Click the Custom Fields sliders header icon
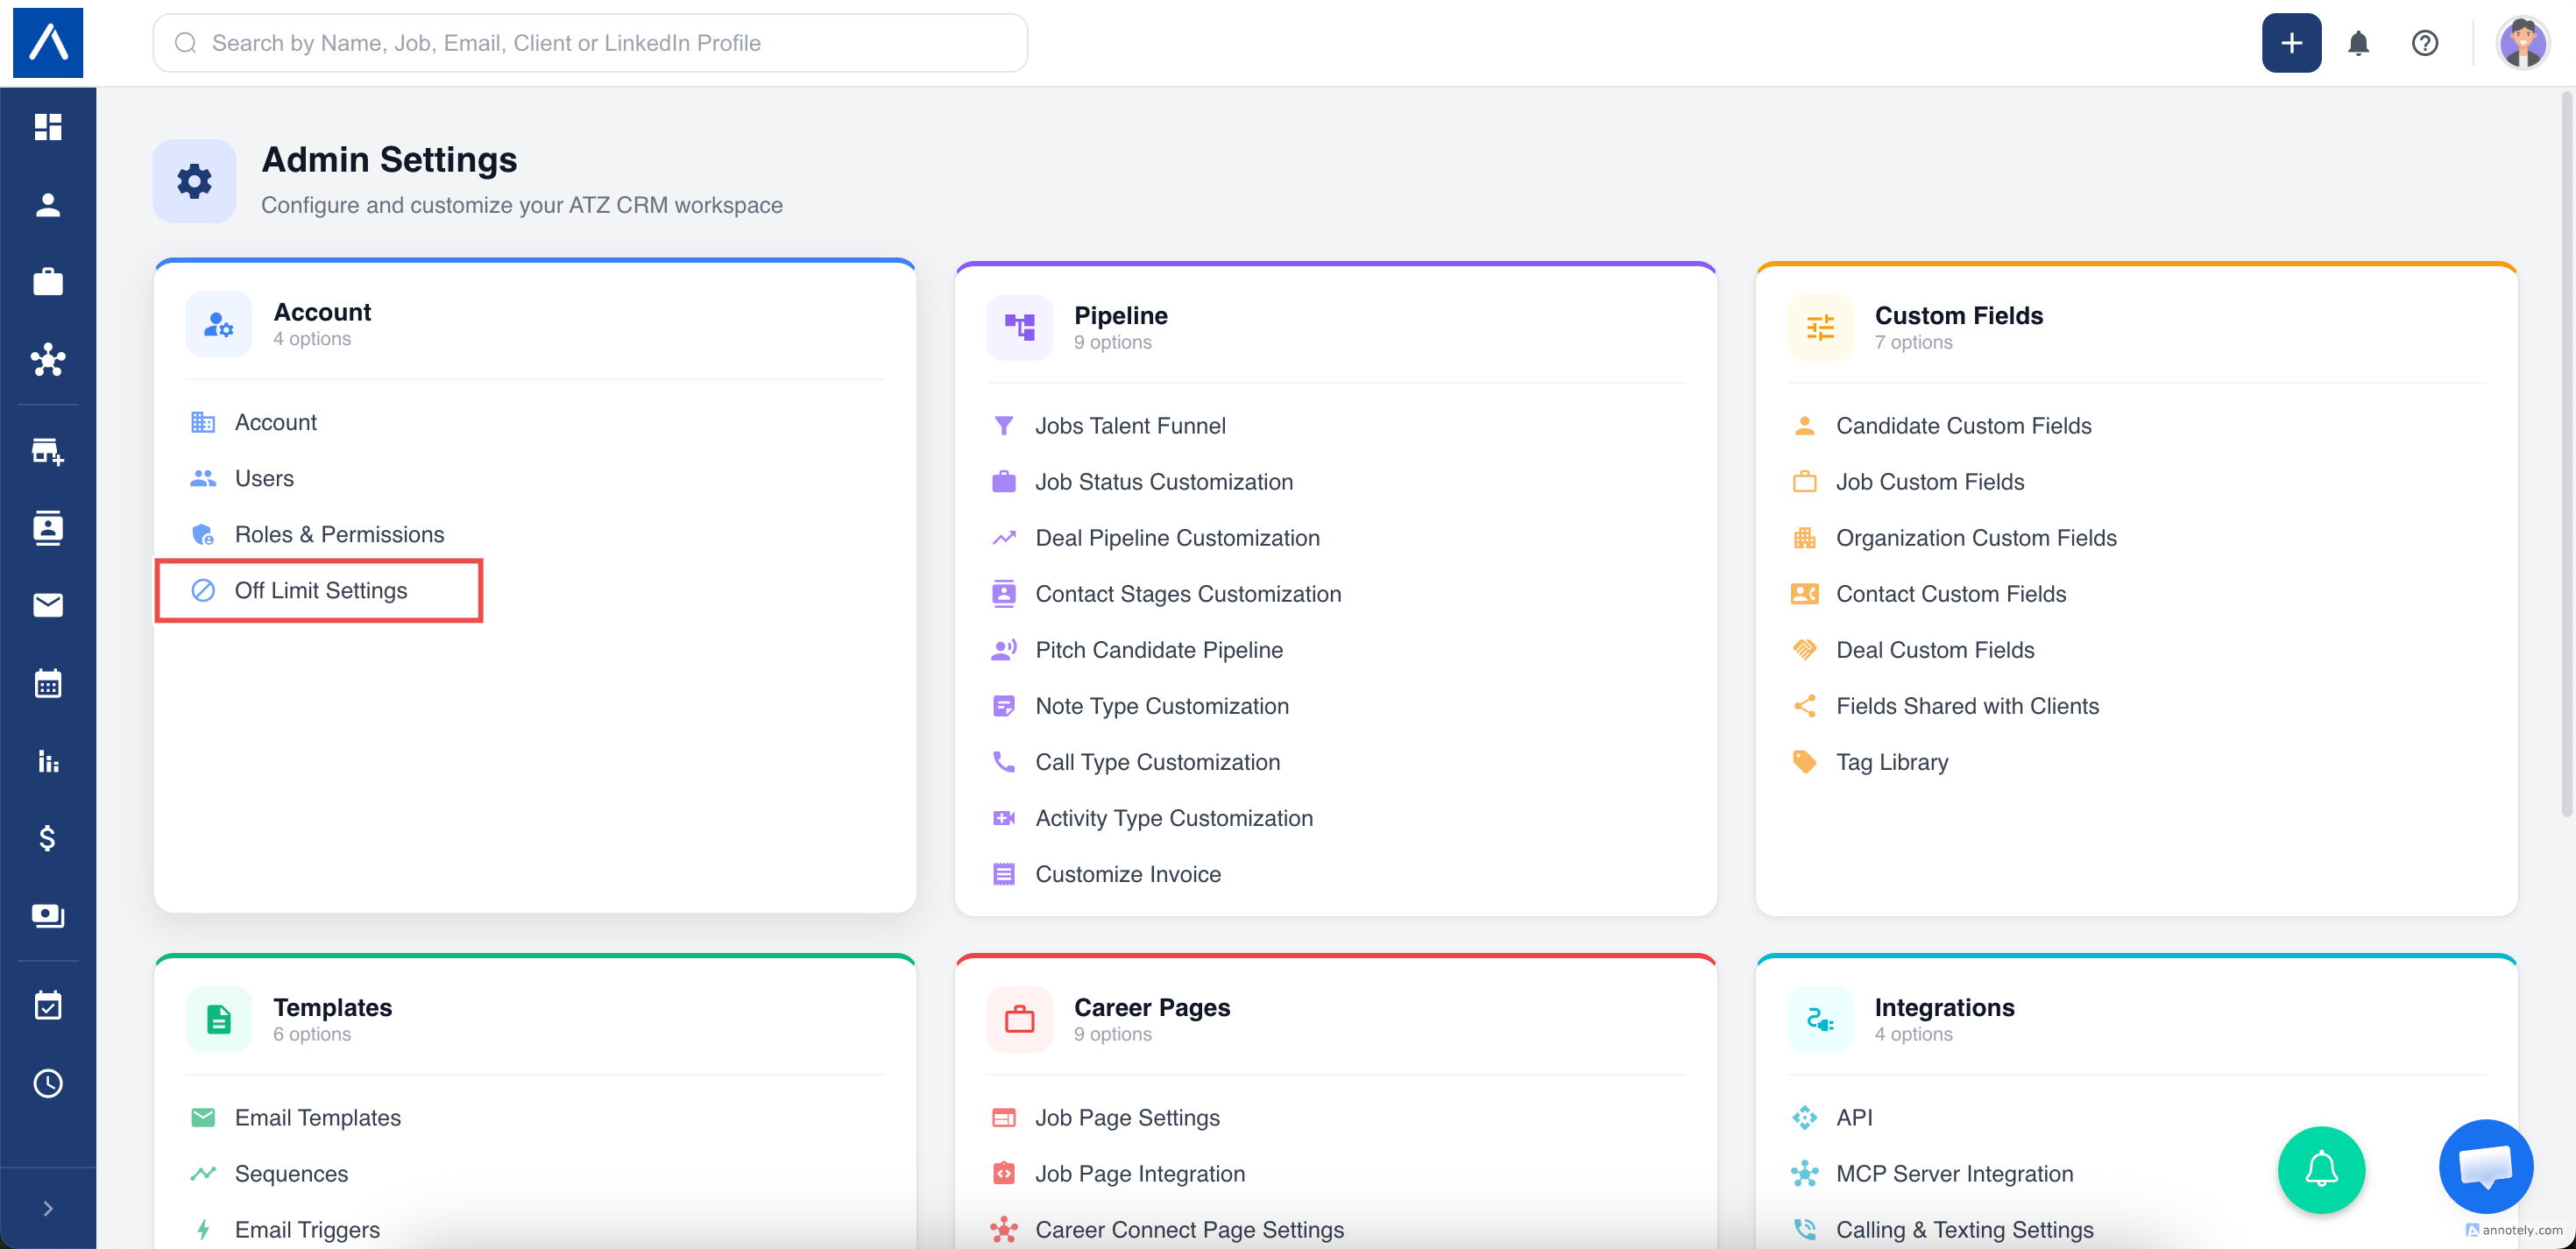Screen dimensions: 2576x1249 point(1821,328)
